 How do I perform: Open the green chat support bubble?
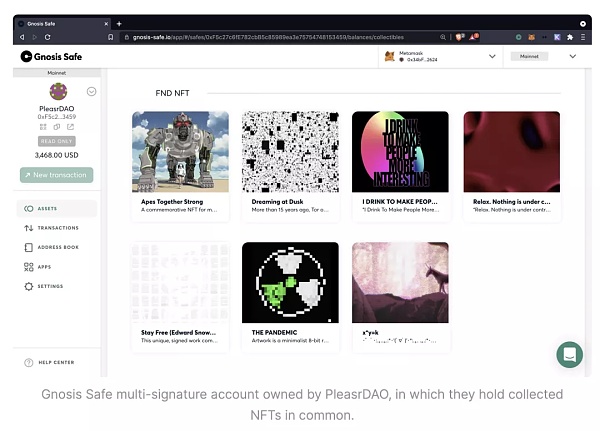point(570,354)
